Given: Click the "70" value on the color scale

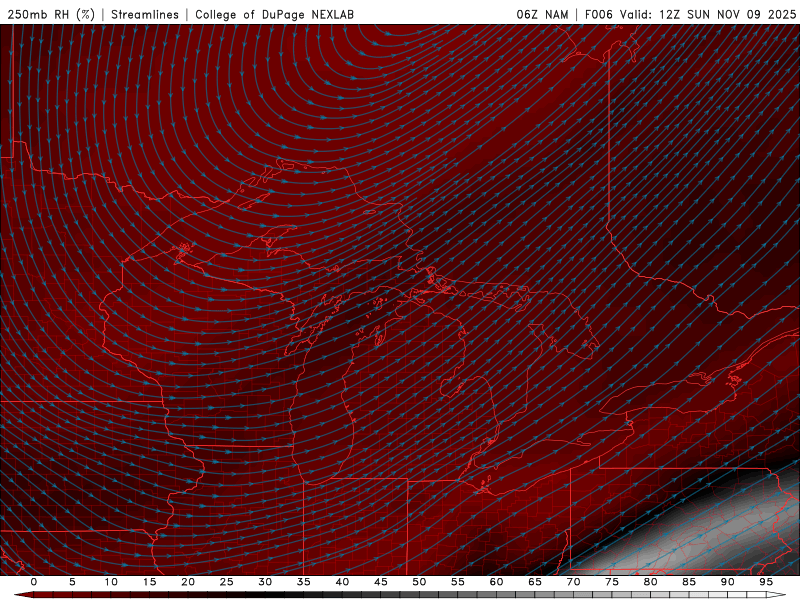Looking at the screenshot, I should pos(573,582).
